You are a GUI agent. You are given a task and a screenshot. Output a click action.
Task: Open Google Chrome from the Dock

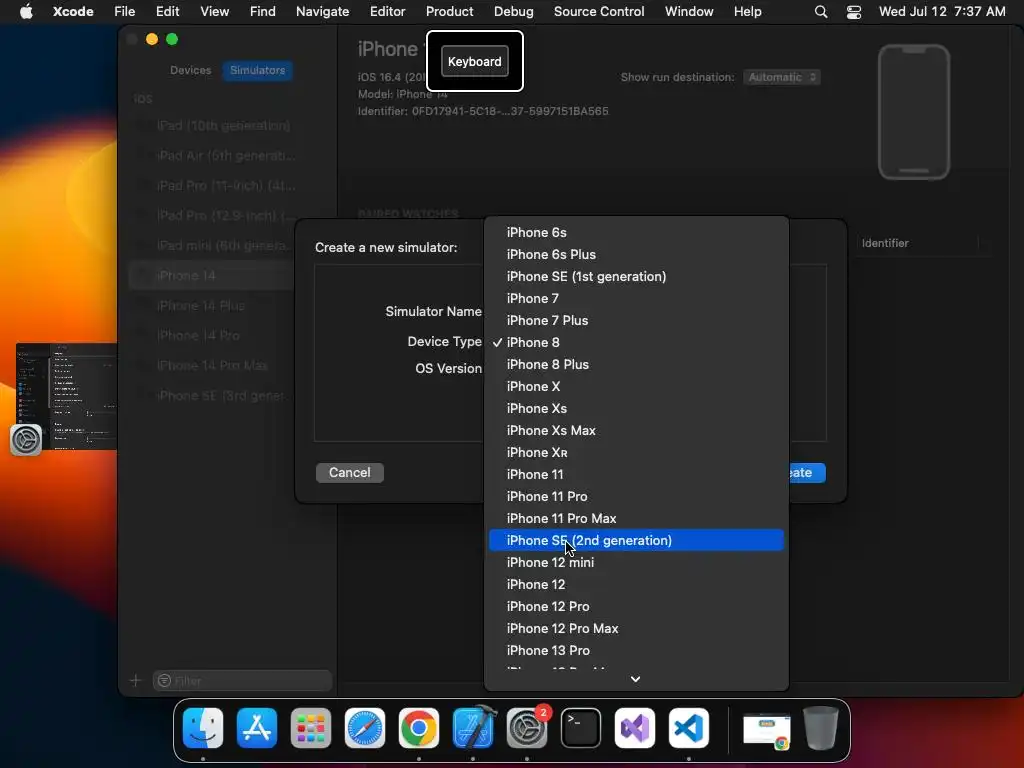419,728
